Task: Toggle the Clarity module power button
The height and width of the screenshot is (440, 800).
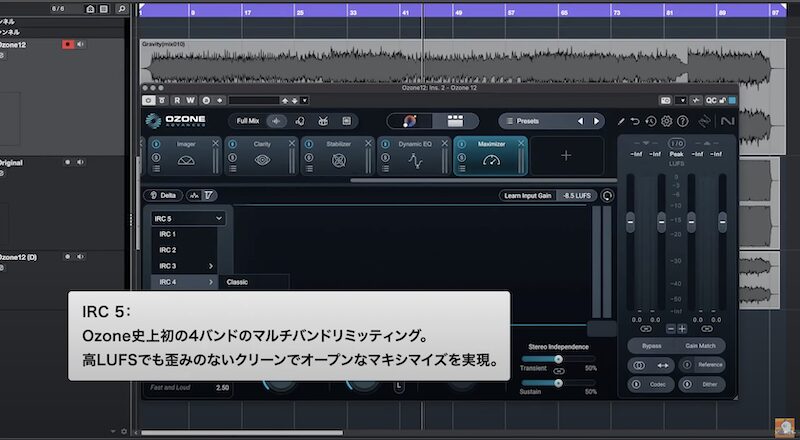Action: pyautogui.click(x=233, y=144)
